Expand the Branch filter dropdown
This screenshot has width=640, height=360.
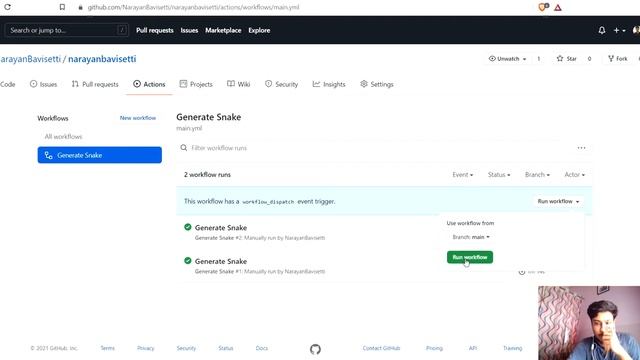pos(537,175)
